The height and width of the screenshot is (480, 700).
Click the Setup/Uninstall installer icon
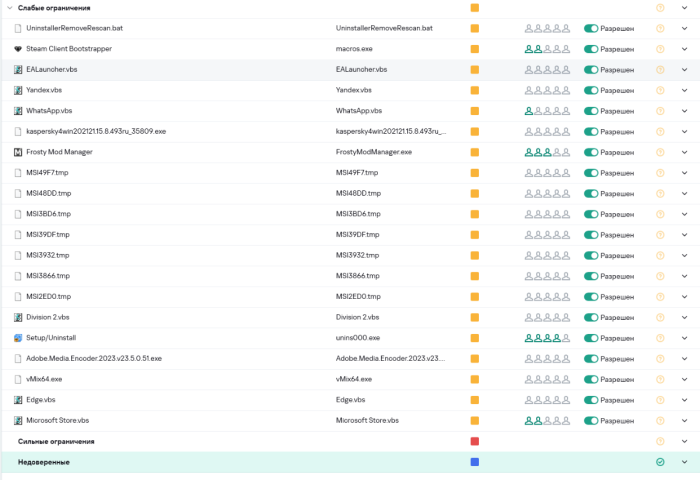click(18, 338)
